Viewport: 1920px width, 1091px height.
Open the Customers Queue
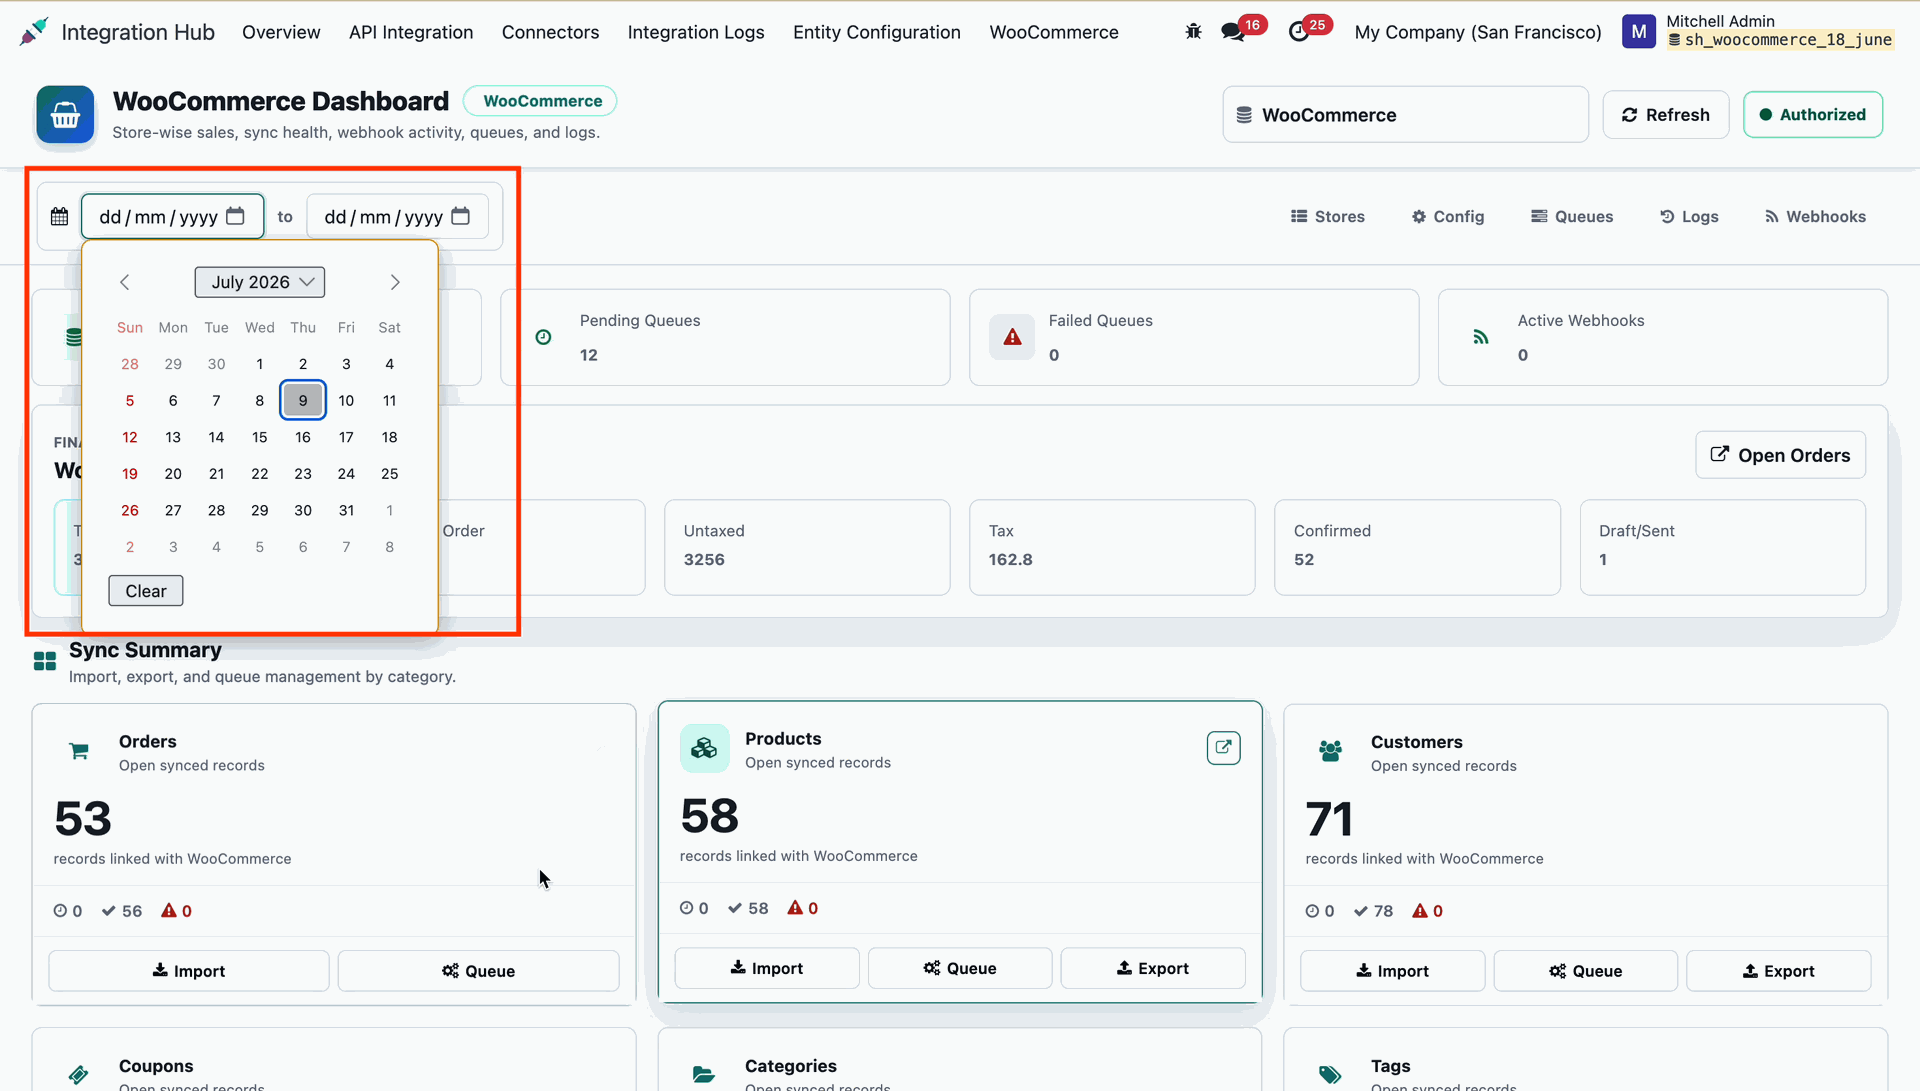[1586, 971]
